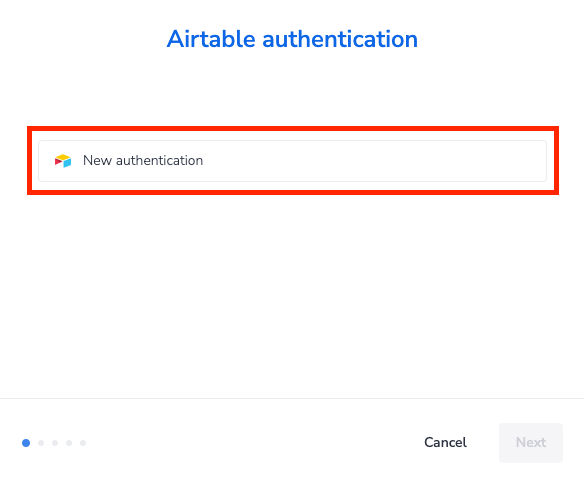The width and height of the screenshot is (584, 483).
Task: Select the first blue step dot
Action: [x=26, y=443]
